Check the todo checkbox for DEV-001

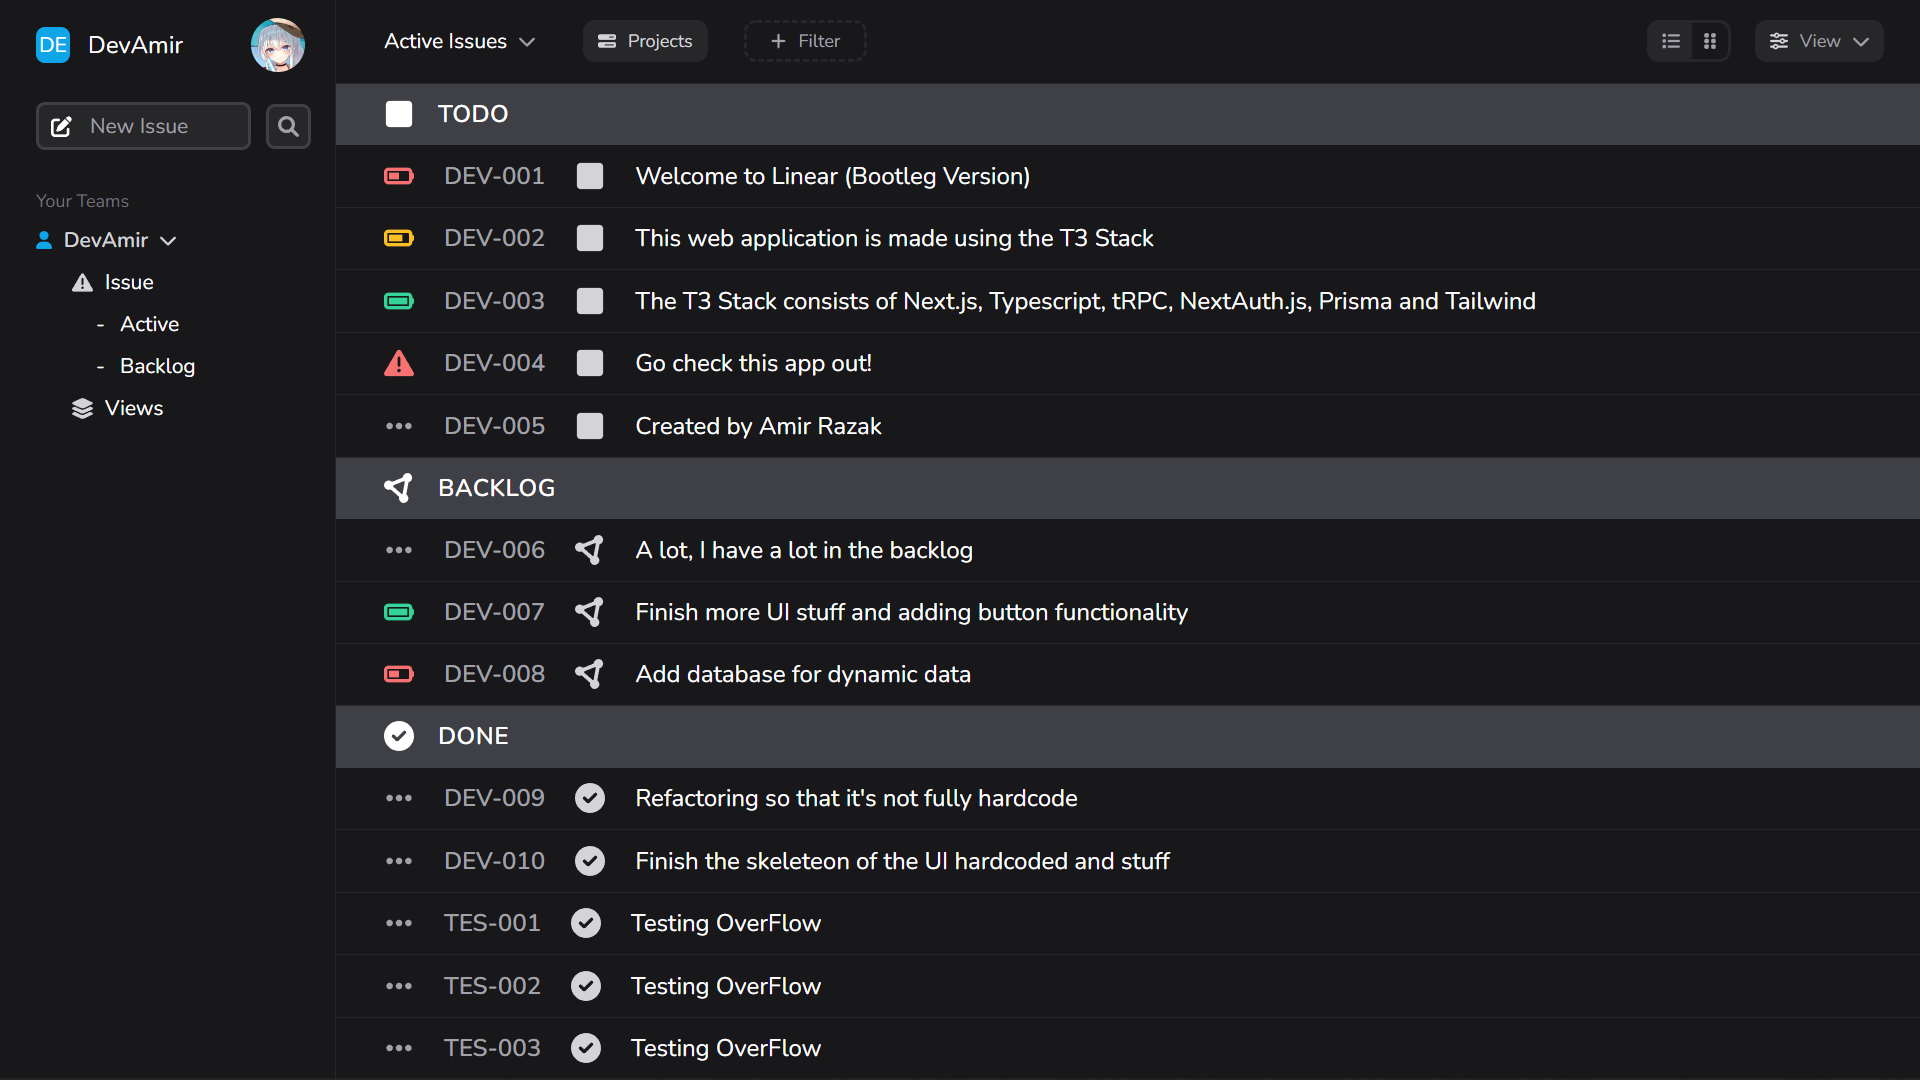(590, 176)
